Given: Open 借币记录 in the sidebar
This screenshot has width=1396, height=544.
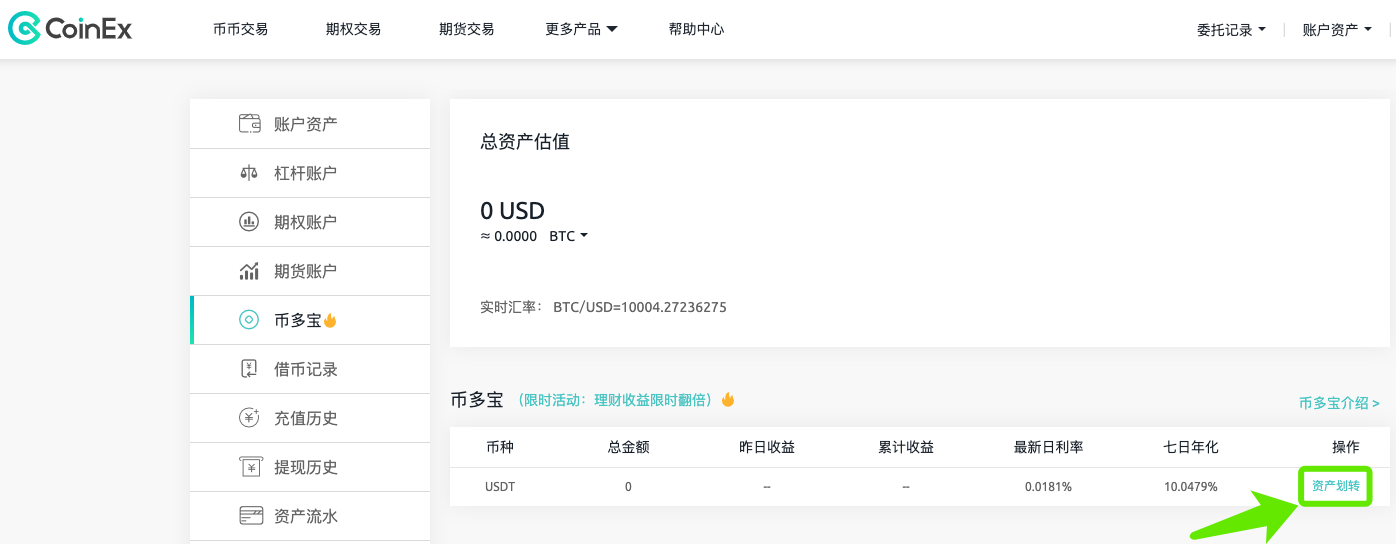Looking at the screenshot, I should (x=310, y=369).
